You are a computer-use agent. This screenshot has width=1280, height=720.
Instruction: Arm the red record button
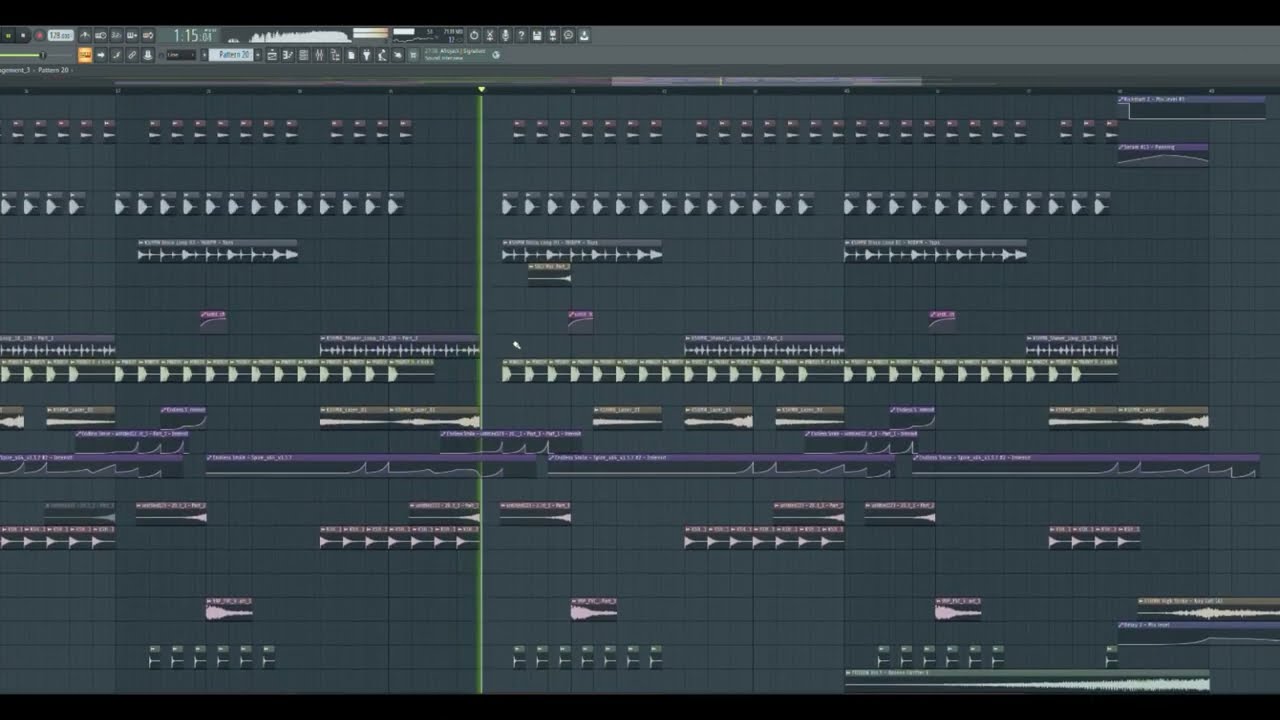(x=39, y=35)
